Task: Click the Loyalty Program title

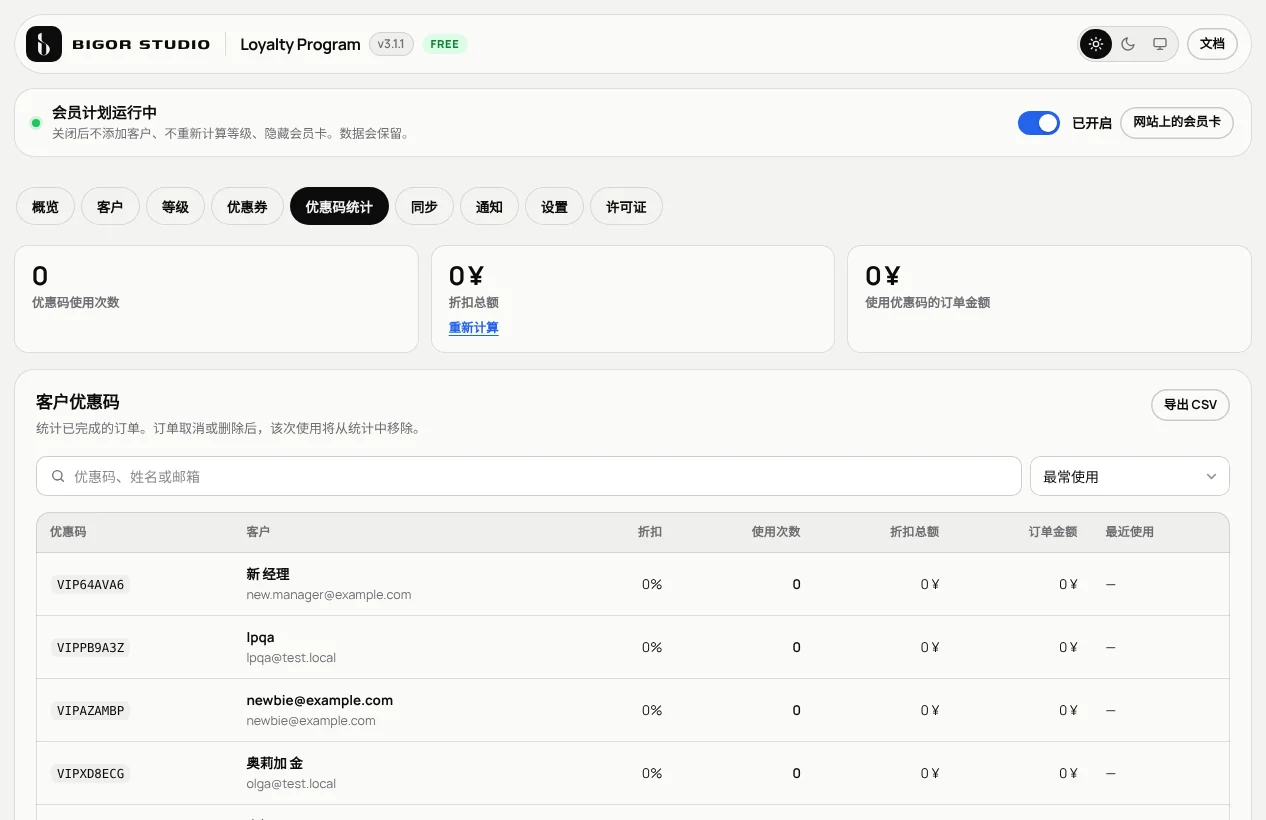Action: (x=300, y=44)
